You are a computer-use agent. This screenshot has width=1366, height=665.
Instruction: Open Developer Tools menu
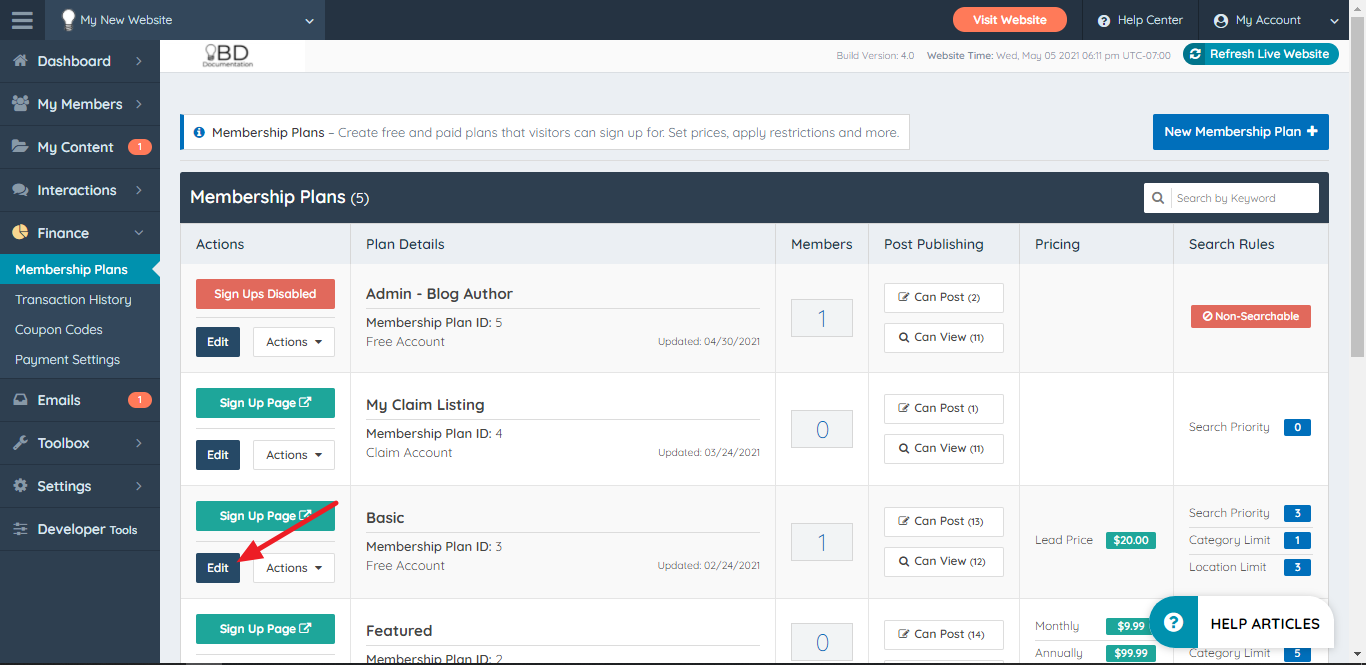pyautogui.click(x=80, y=529)
